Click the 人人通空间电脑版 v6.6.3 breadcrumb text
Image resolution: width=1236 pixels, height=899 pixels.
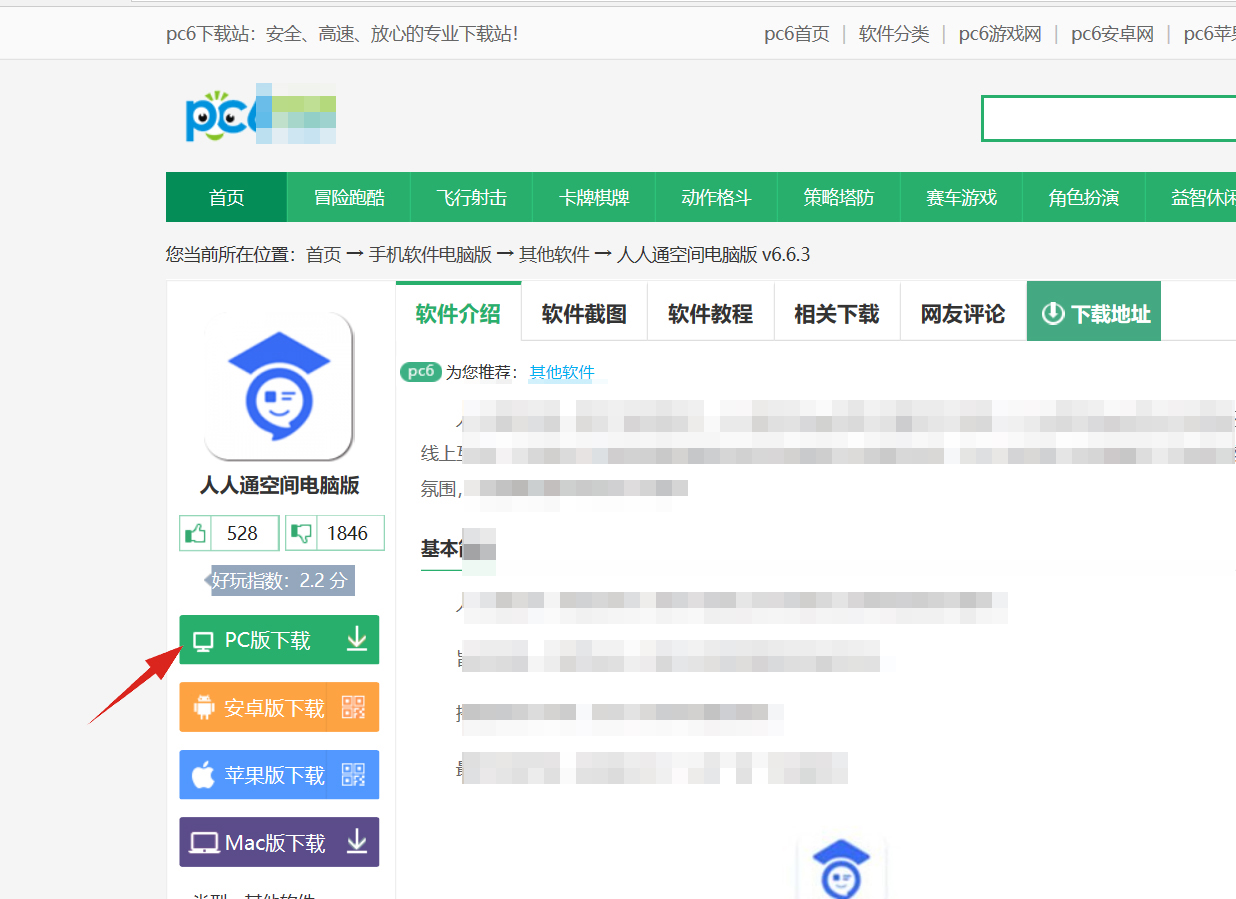point(713,254)
